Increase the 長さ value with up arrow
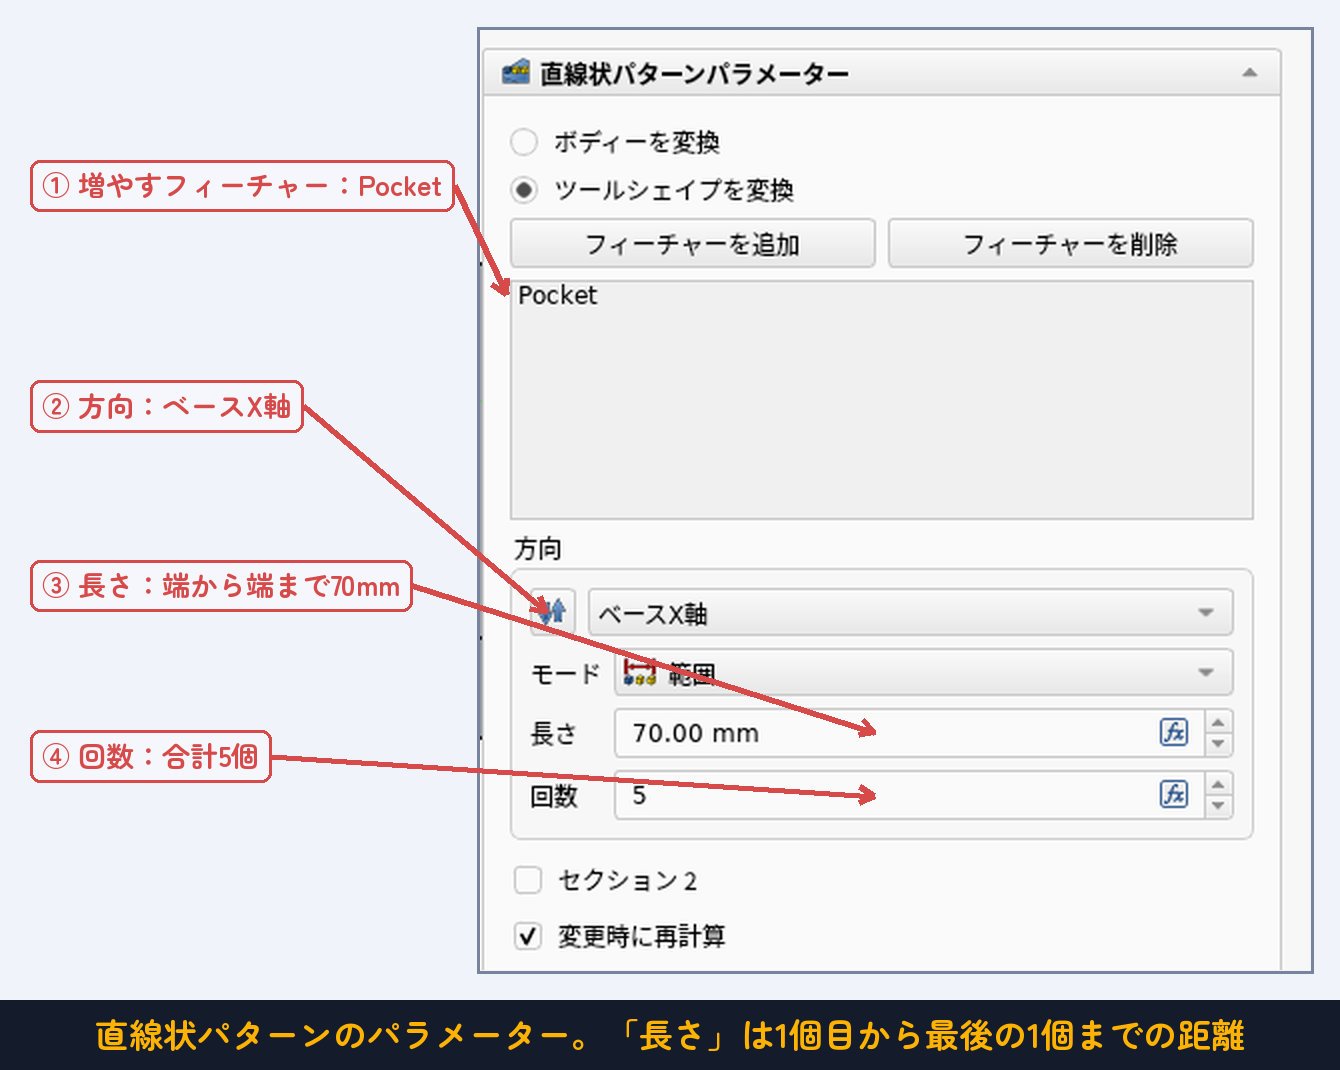 pos(1218,722)
